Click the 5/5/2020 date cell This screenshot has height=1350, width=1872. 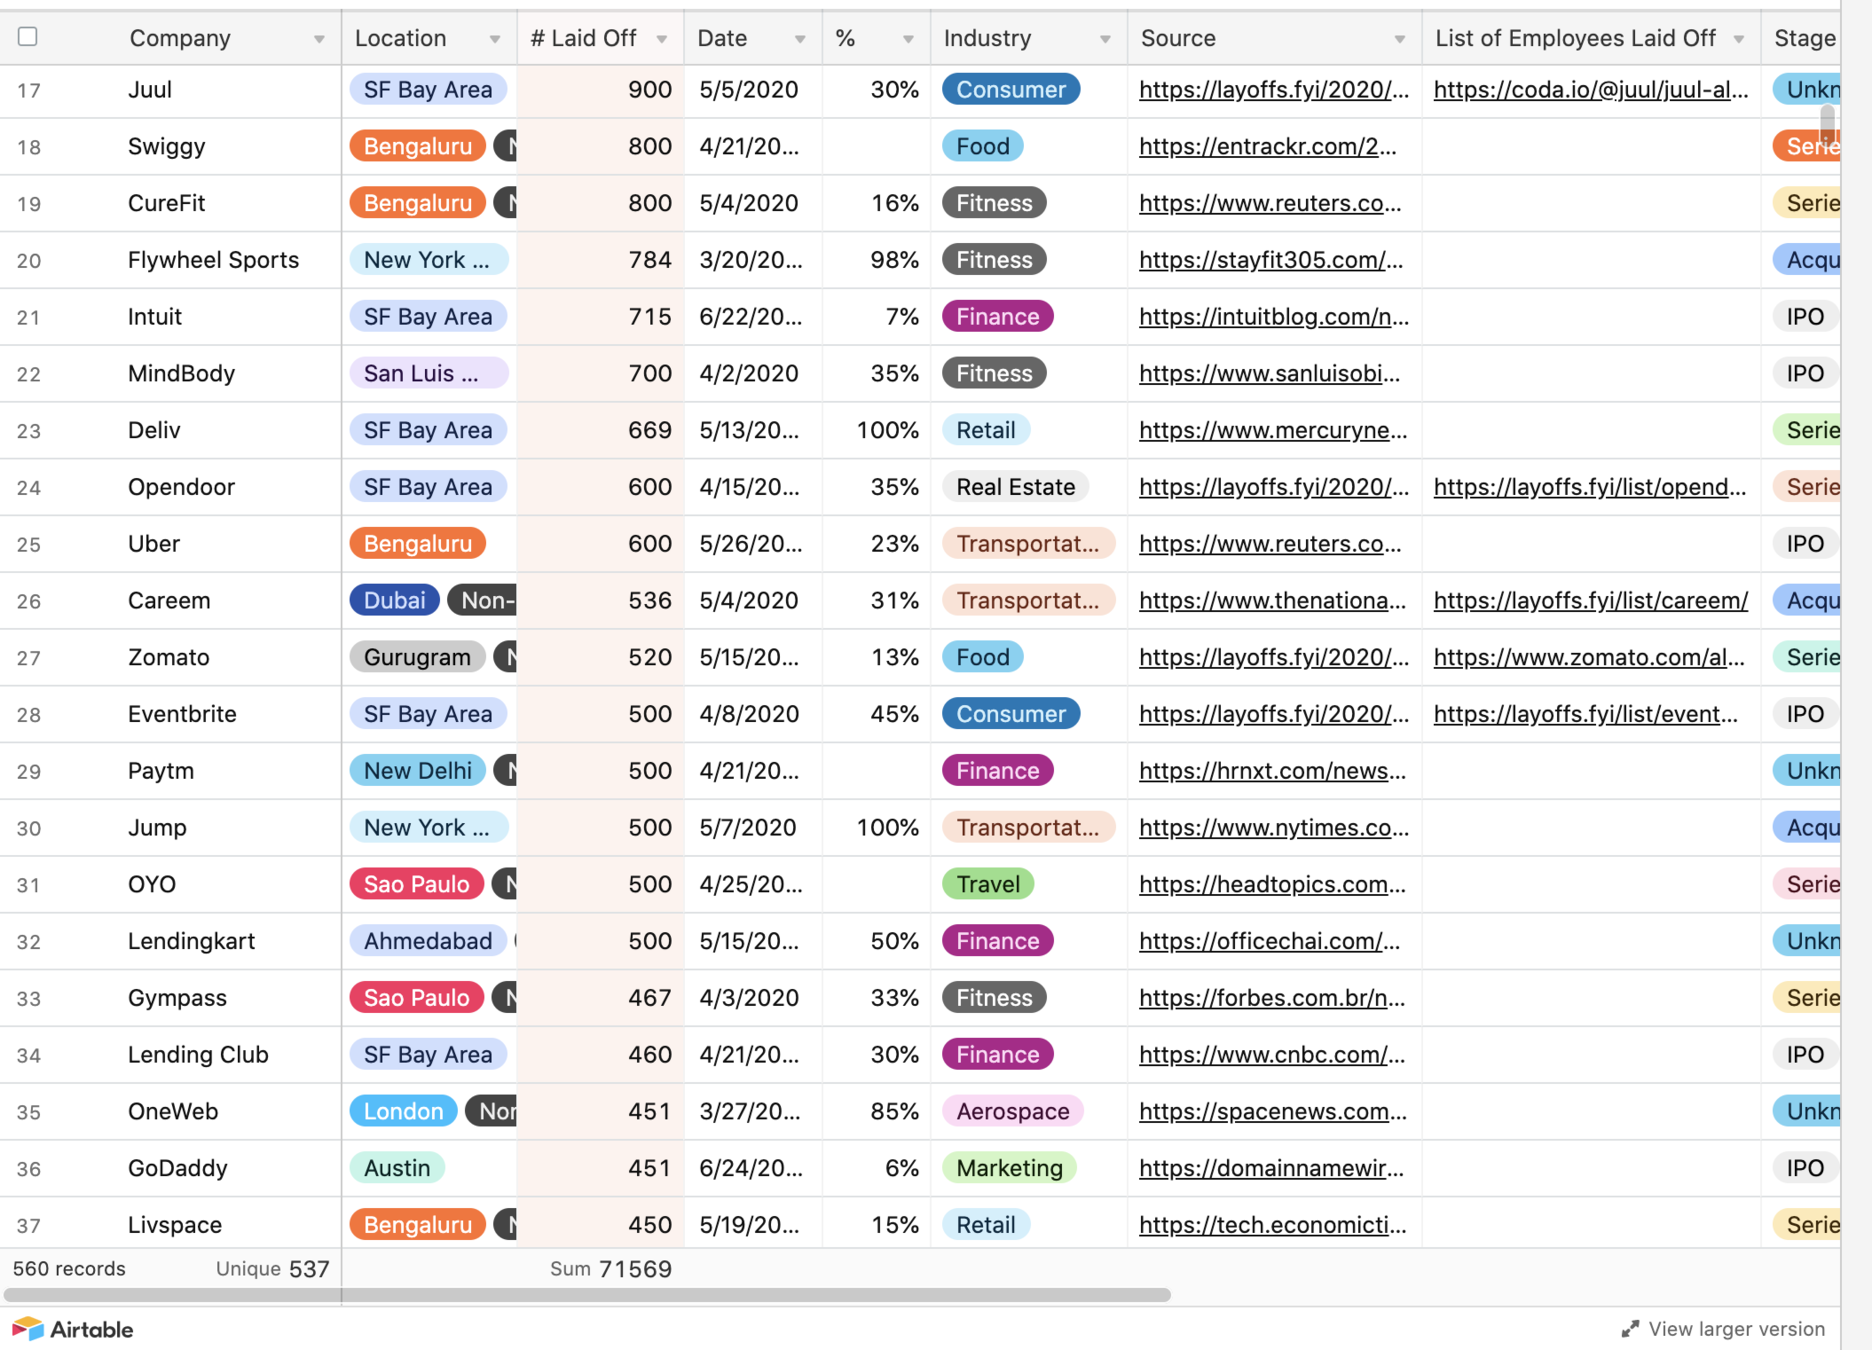[754, 90]
